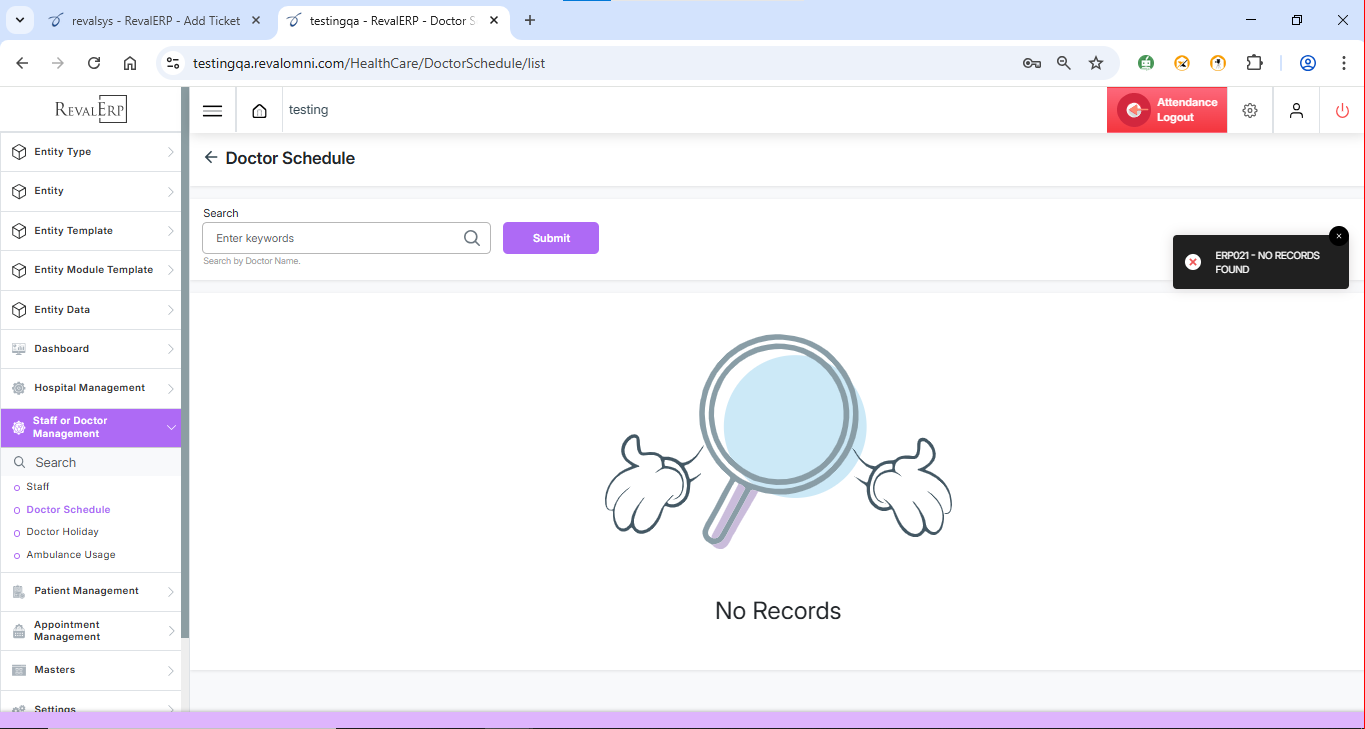This screenshot has height=729, width=1365.
Task: Dismiss the ERP021 notification toast
Action: (1338, 236)
